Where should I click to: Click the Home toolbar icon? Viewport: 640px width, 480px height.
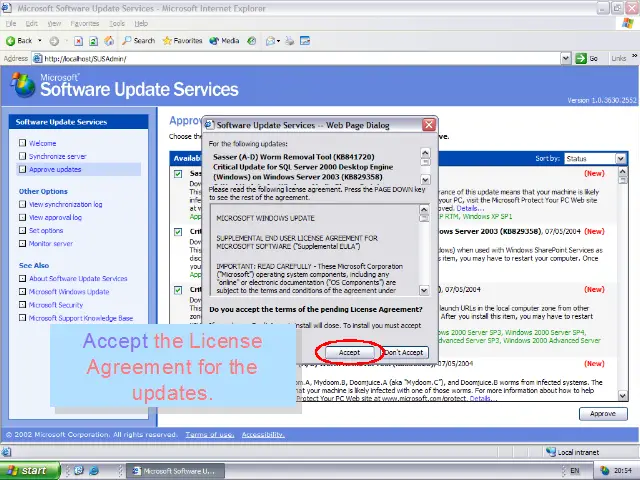click(x=109, y=41)
